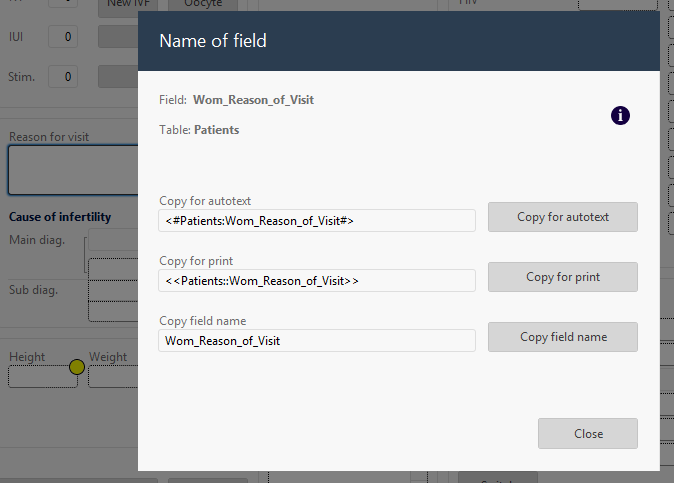Click the Oocyte button
This screenshot has width=674, height=483.
pos(203,5)
